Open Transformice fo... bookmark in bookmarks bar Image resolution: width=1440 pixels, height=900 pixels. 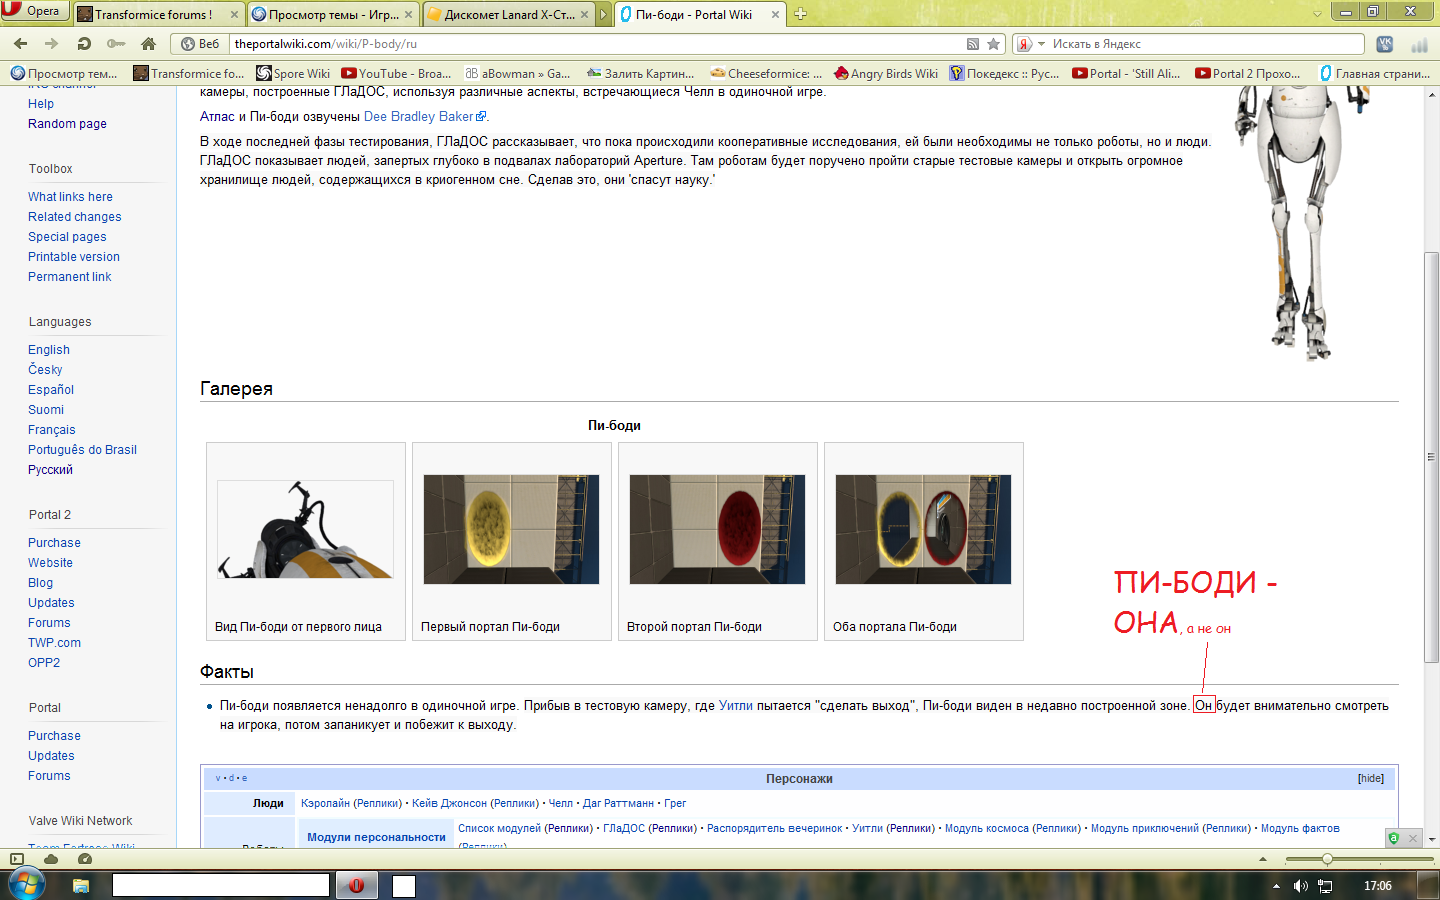[x=189, y=73]
